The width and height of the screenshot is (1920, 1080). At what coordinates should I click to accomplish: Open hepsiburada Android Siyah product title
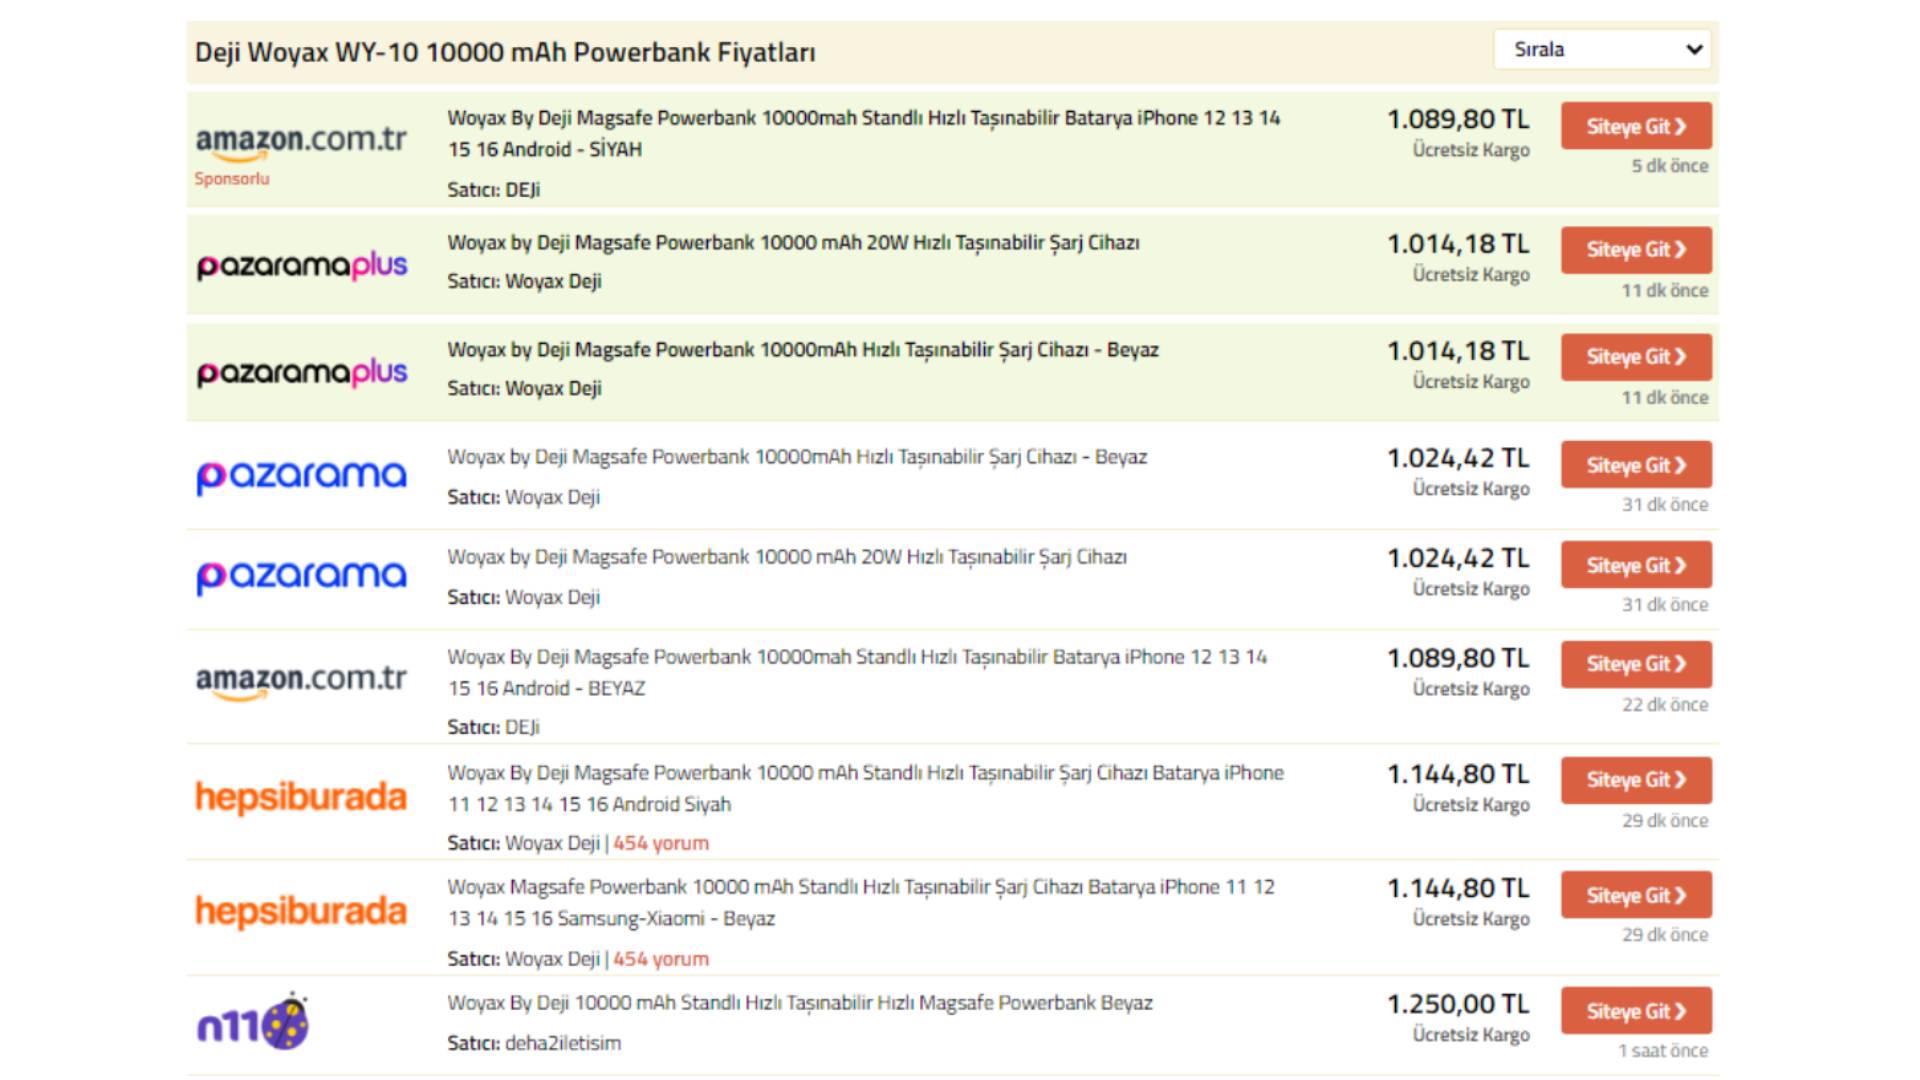point(865,788)
